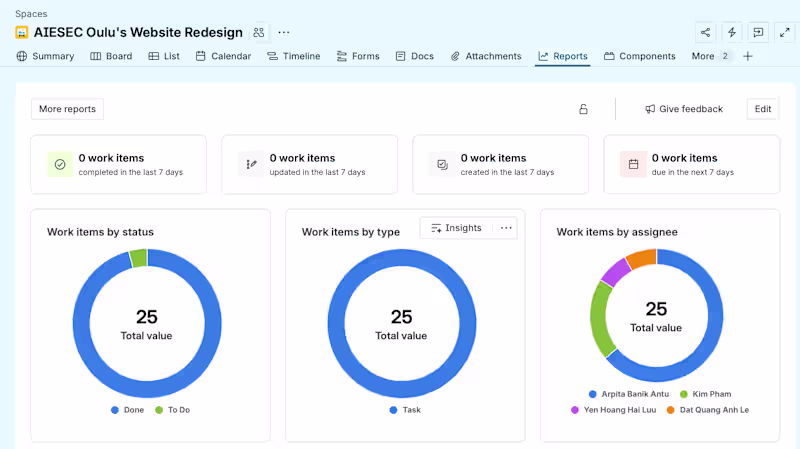The width and height of the screenshot is (800, 449).
Task: Expand the More tabs dropdown
Action: pos(710,56)
